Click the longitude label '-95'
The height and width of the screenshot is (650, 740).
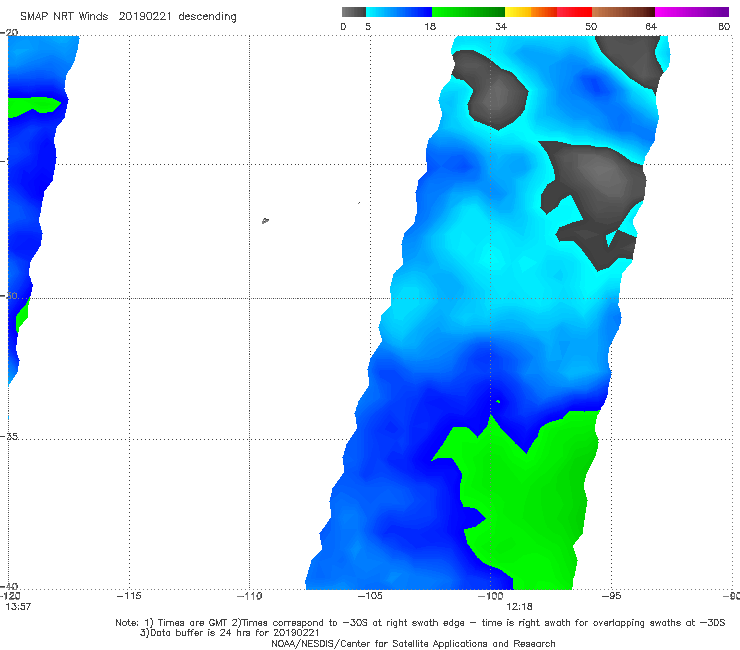611,596
